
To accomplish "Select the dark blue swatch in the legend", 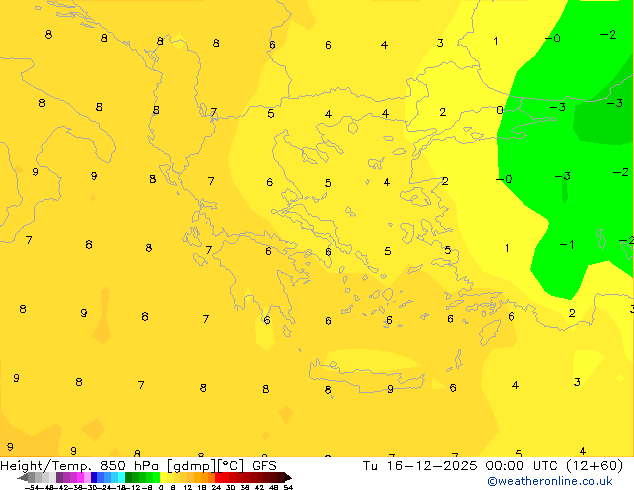I will pos(94,477).
